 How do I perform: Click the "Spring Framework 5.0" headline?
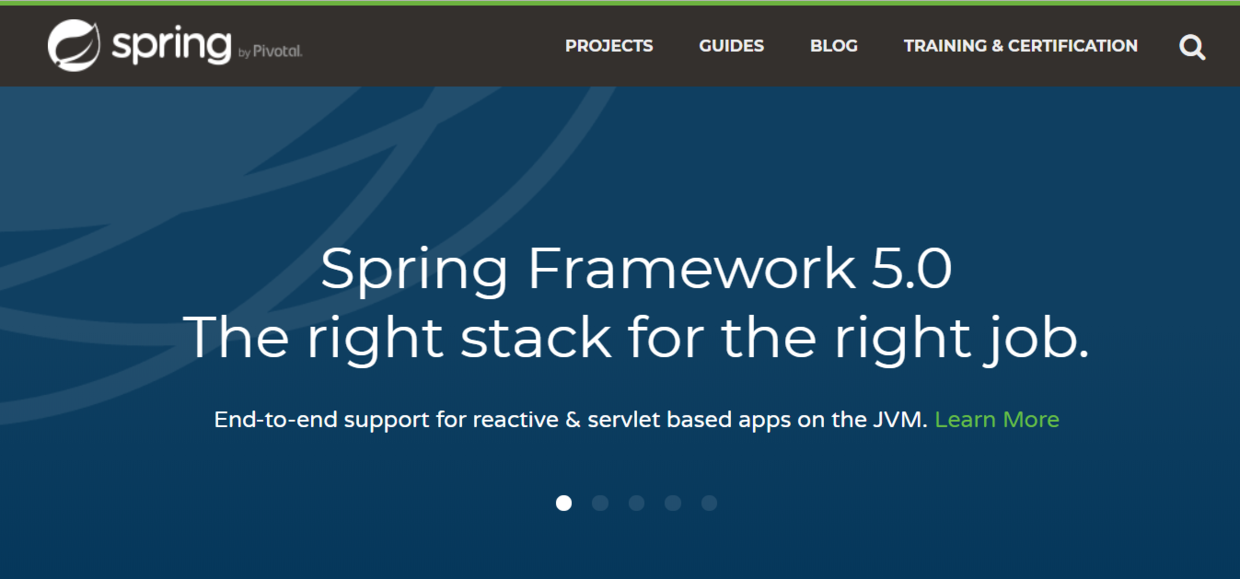[636, 270]
